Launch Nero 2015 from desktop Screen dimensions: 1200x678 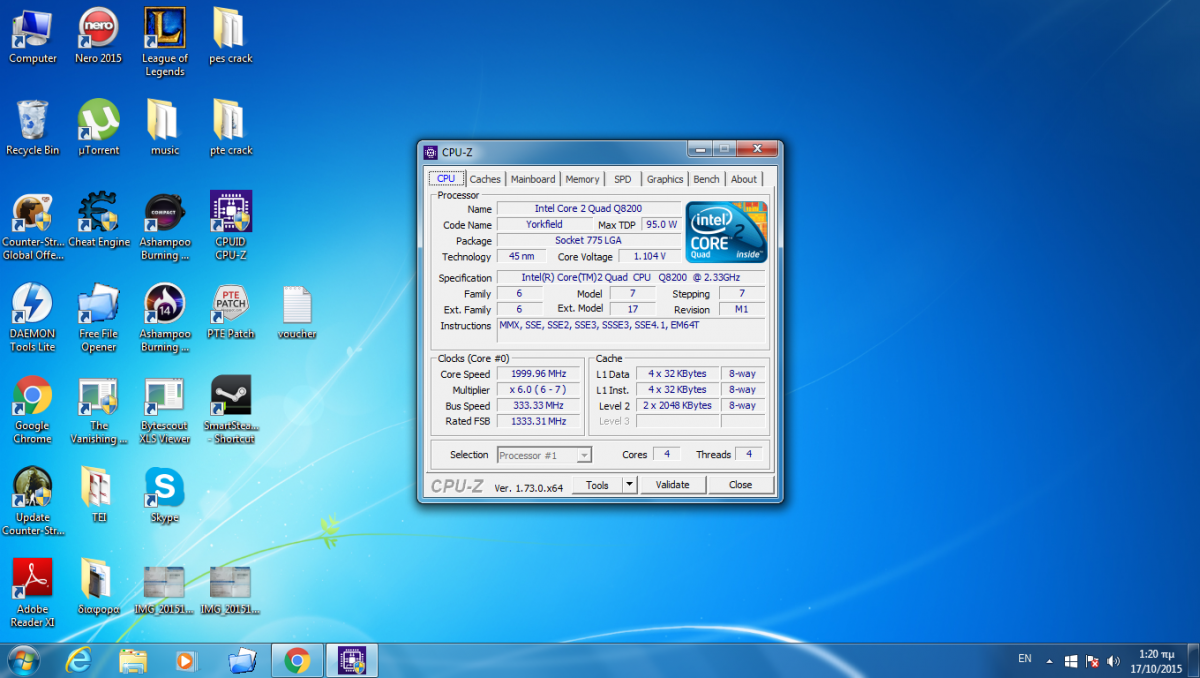click(x=98, y=36)
